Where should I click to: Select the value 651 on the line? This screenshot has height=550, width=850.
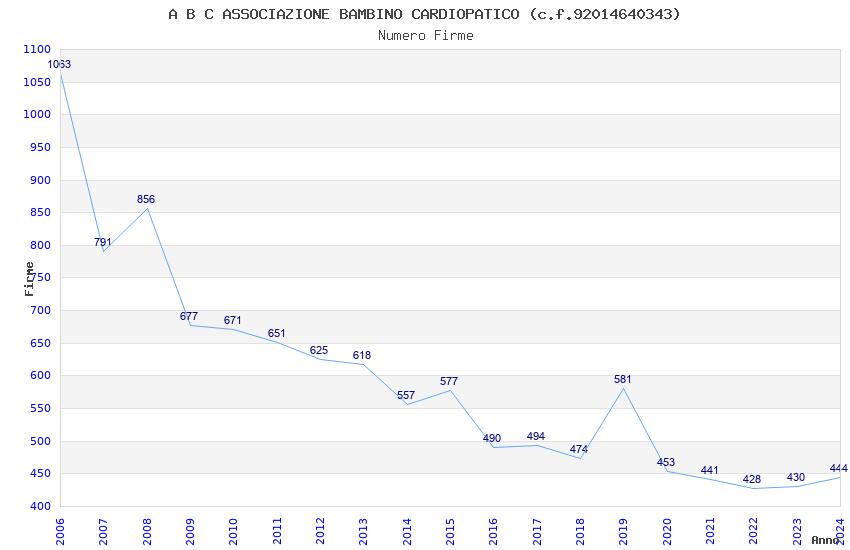(x=276, y=333)
